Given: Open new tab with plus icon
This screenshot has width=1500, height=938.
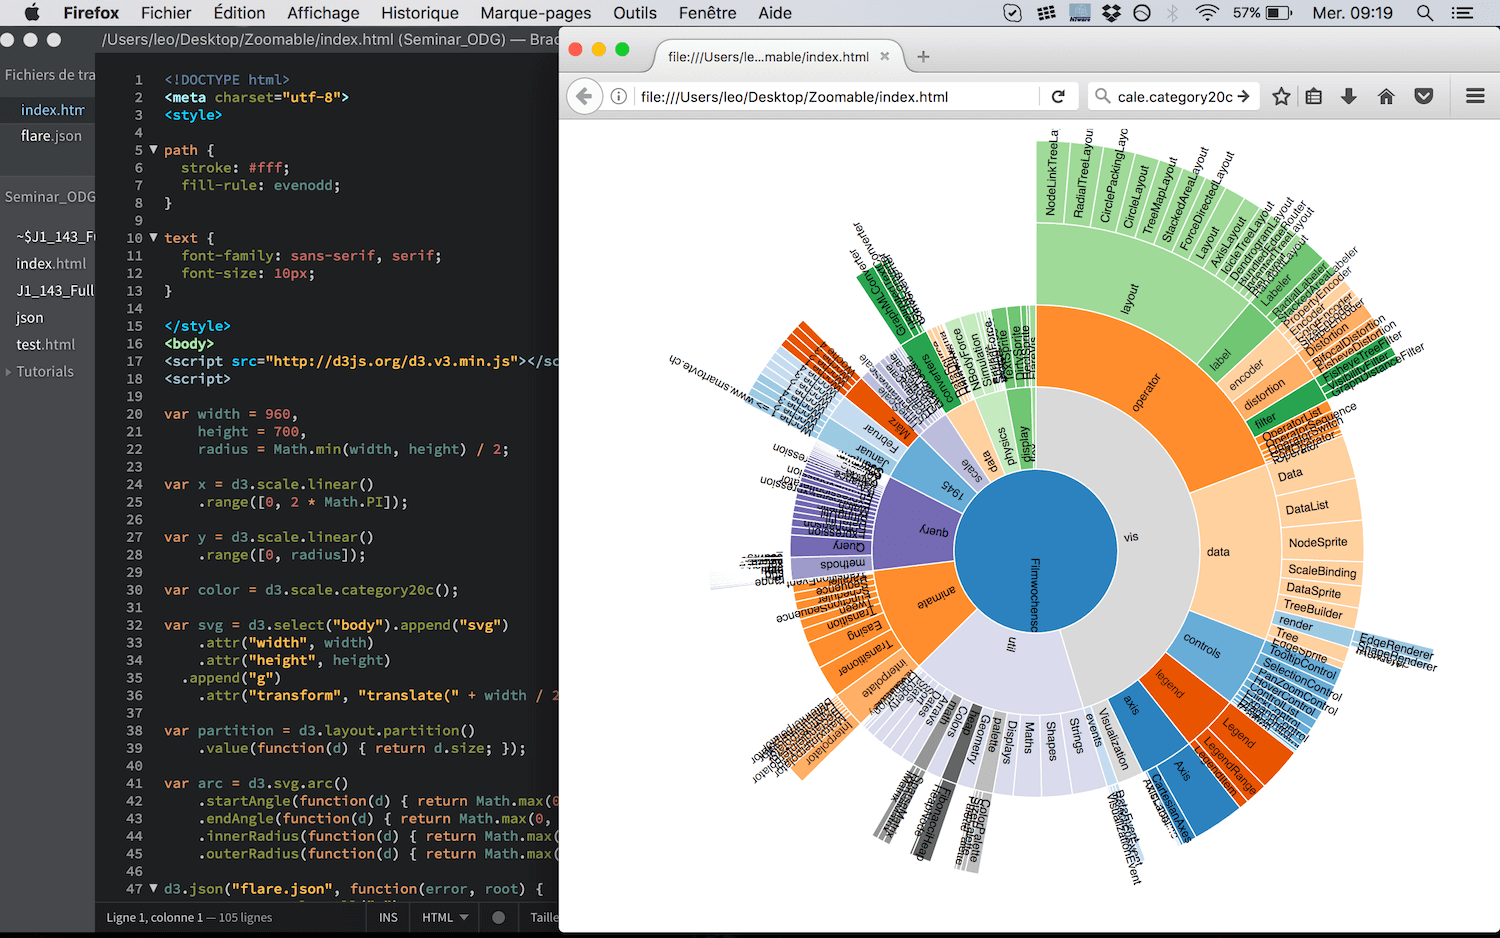Looking at the screenshot, I should [923, 57].
